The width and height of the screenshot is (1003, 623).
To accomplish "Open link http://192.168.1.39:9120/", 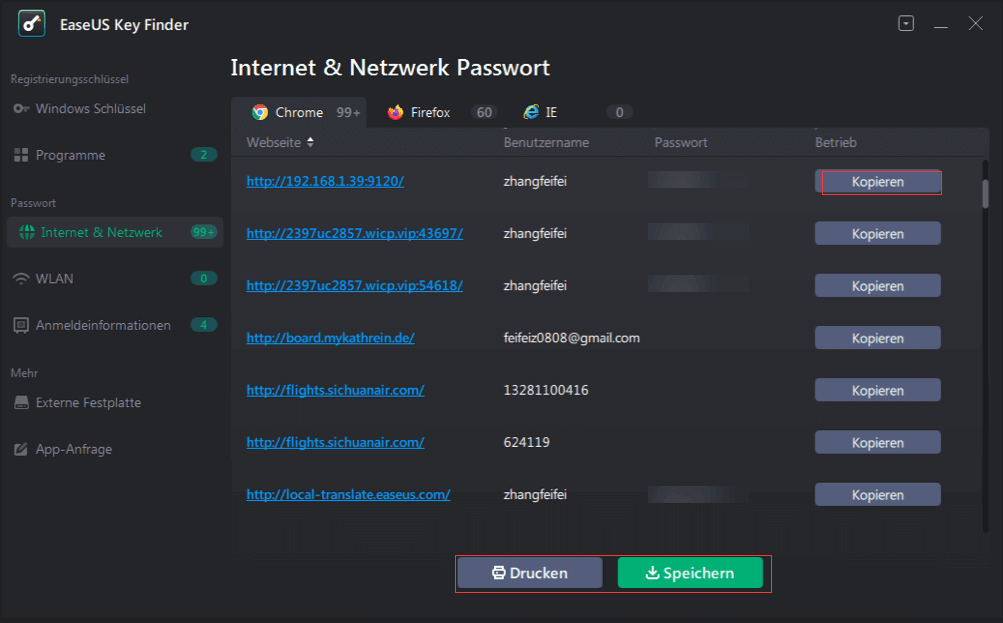I will click(x=325, y=181).
